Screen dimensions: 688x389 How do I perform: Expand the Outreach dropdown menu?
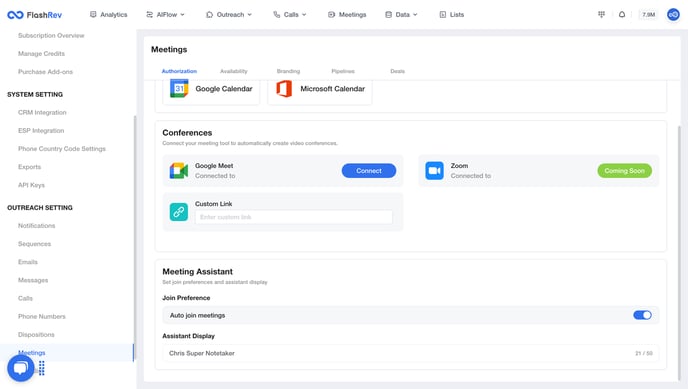pyautogui.click(x=229, y=14)
